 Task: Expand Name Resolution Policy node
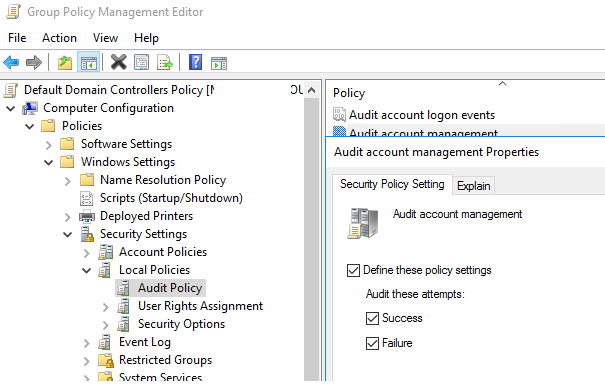coord(68,181)
